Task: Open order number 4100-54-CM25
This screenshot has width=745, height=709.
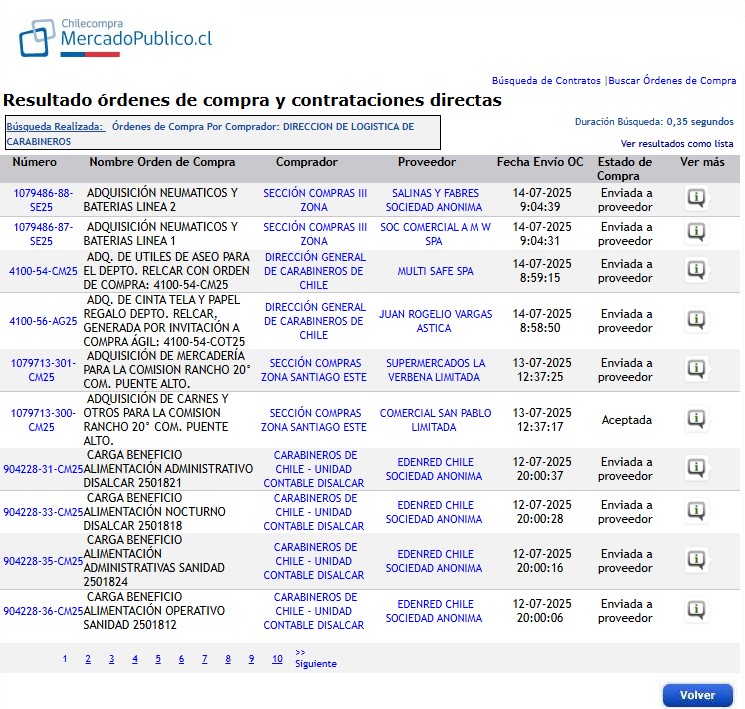Action: (43, 271)
